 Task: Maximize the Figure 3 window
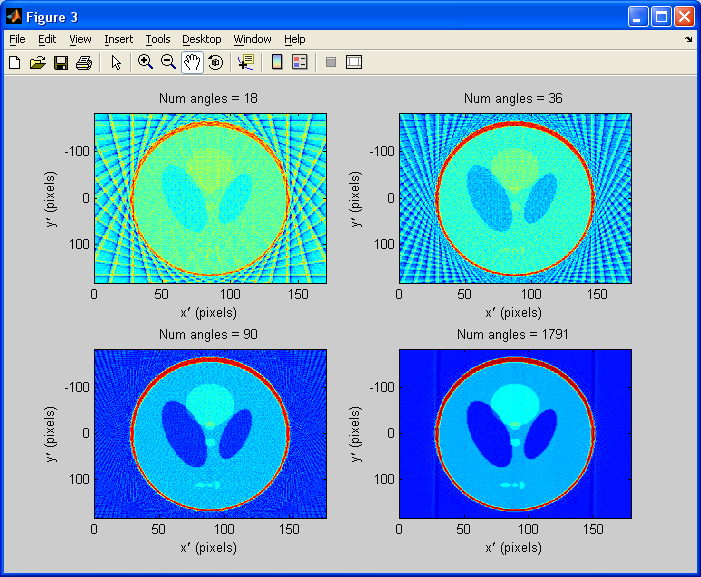[661, 17]
